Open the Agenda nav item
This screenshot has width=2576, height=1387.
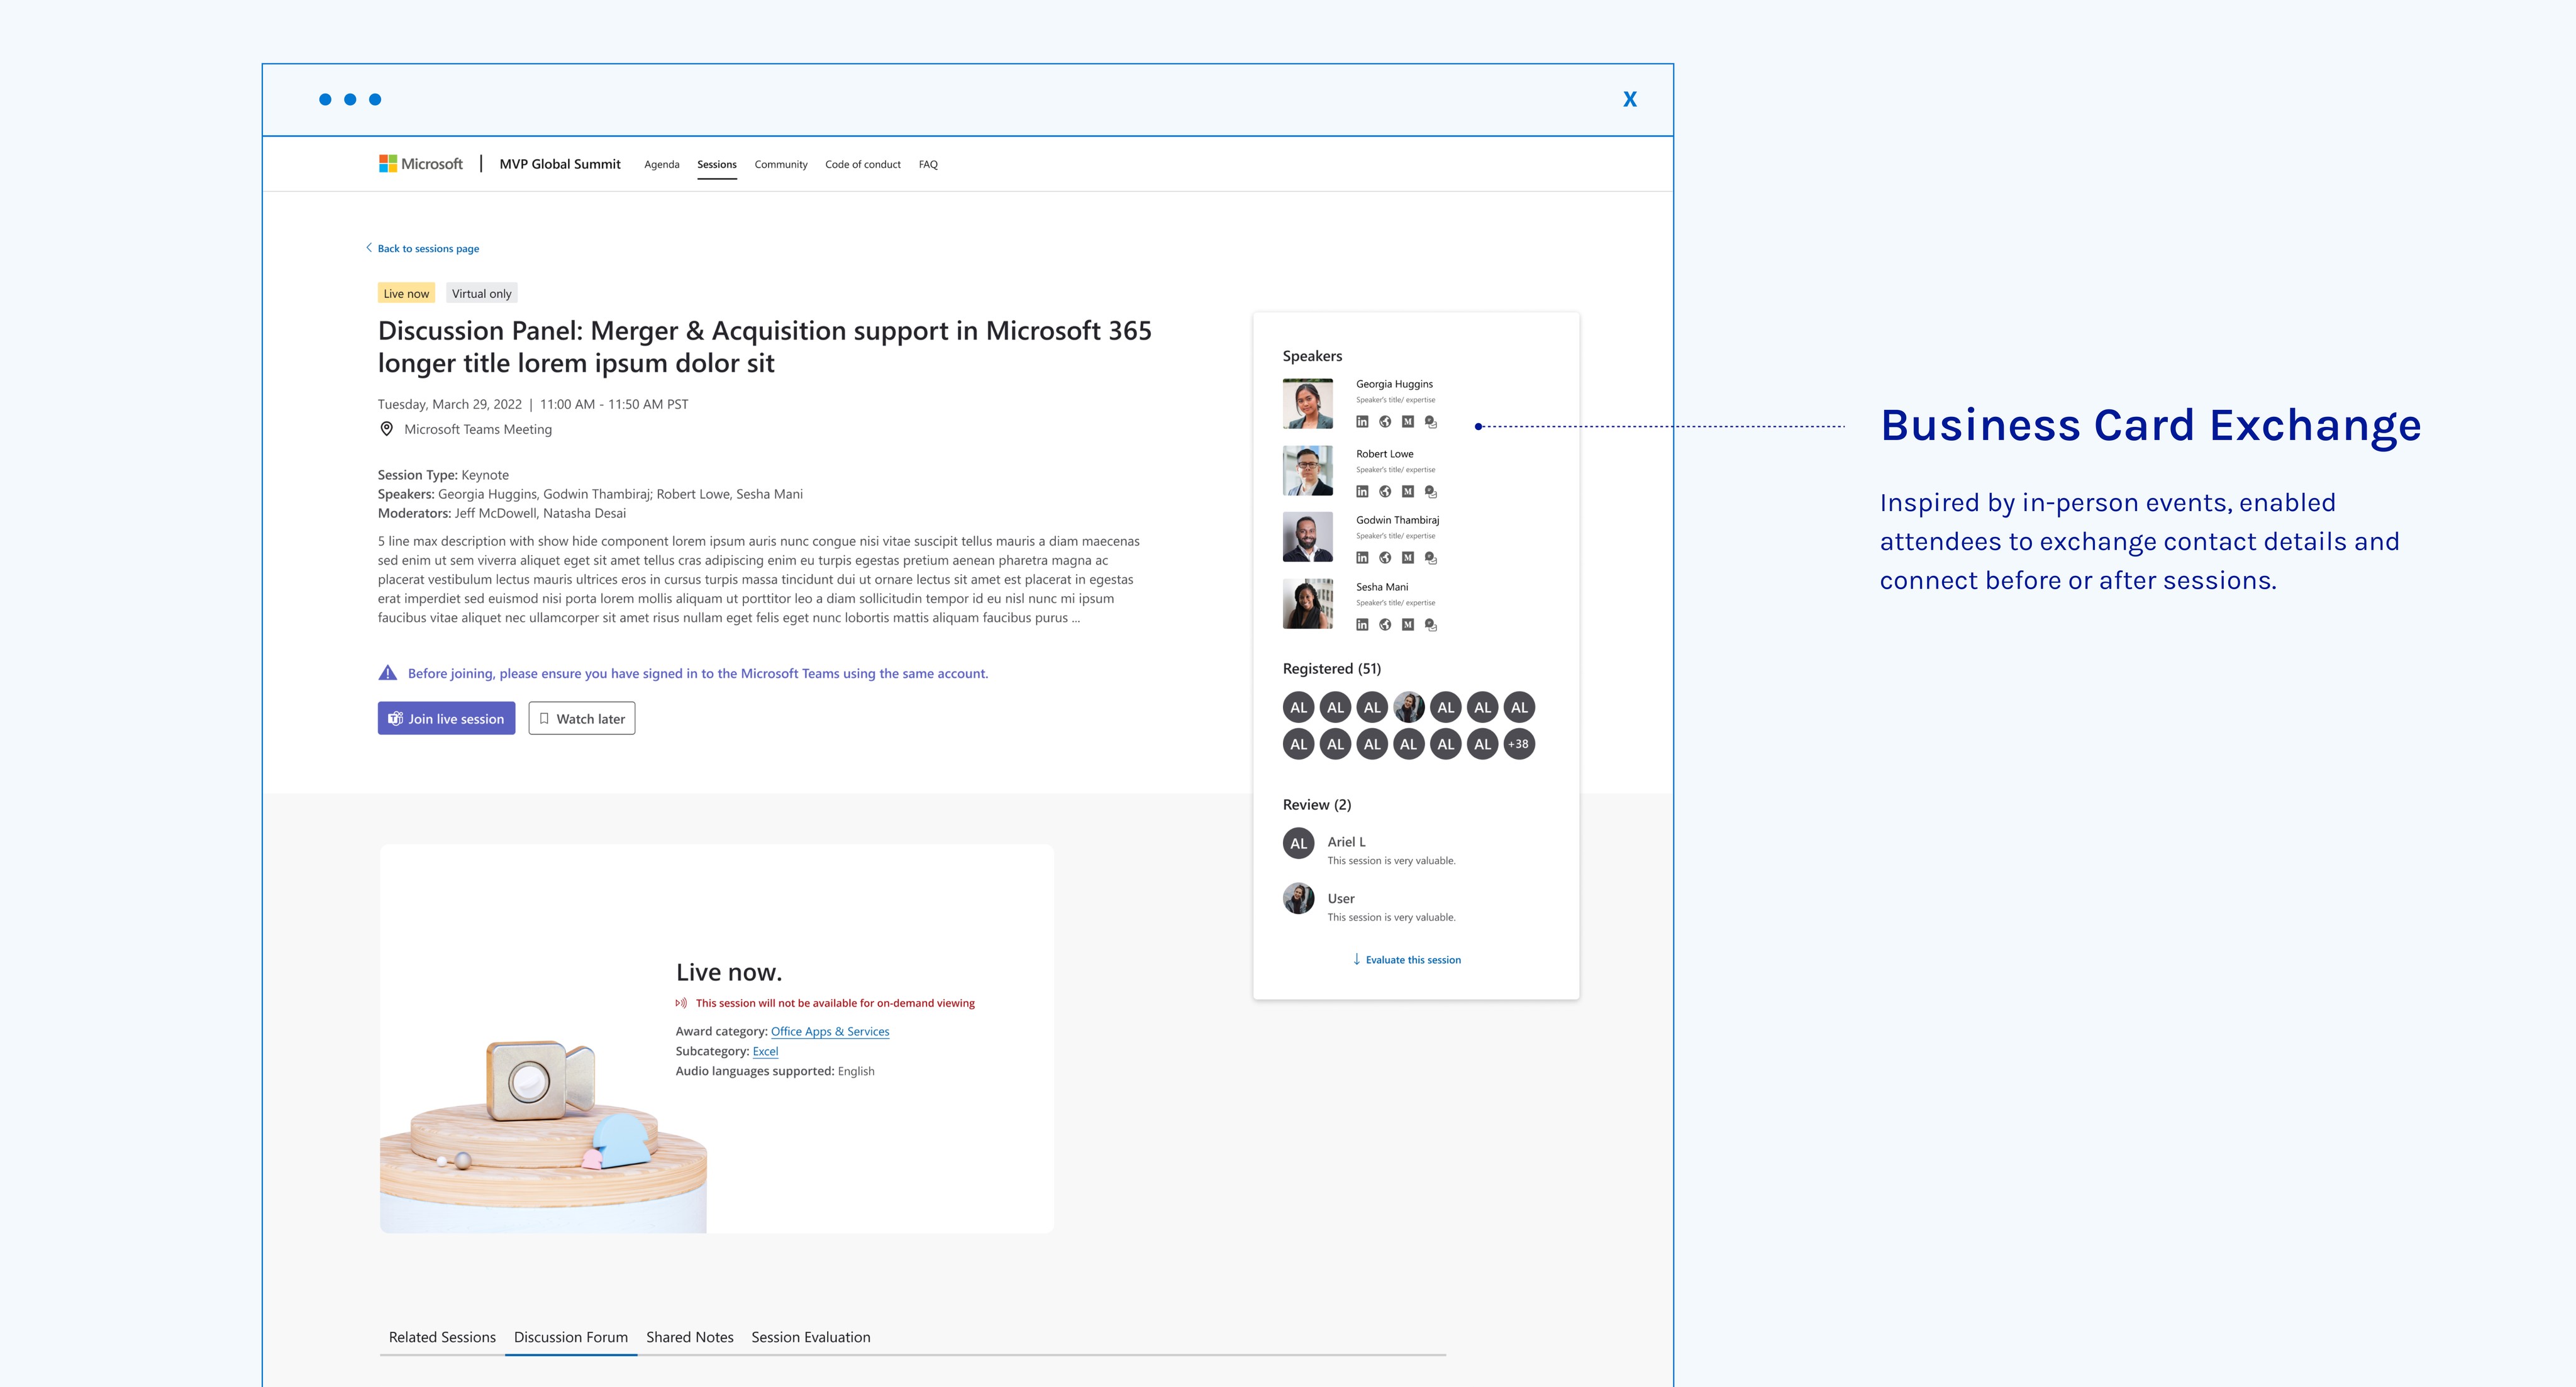pos(661,164)
